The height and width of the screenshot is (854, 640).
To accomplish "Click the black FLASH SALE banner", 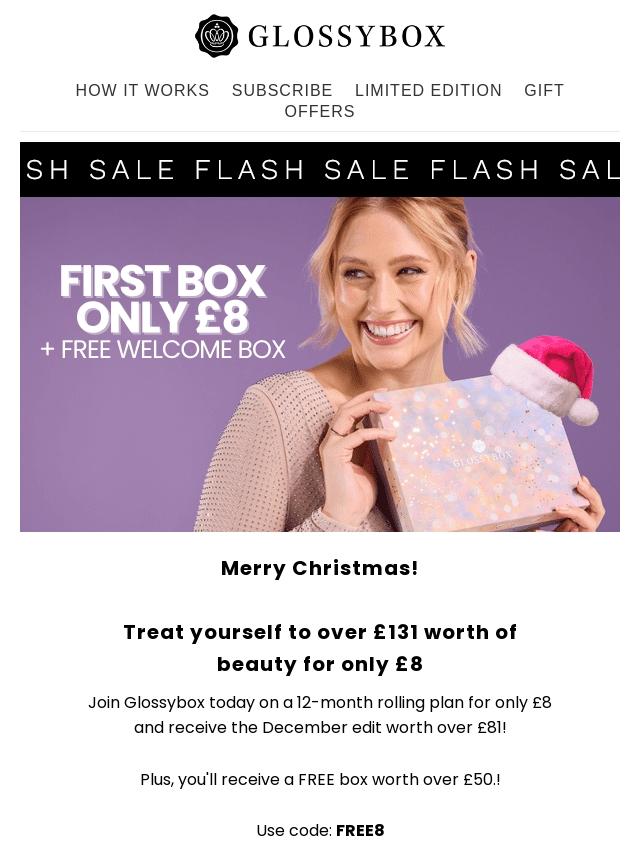I will pos(320,169).
